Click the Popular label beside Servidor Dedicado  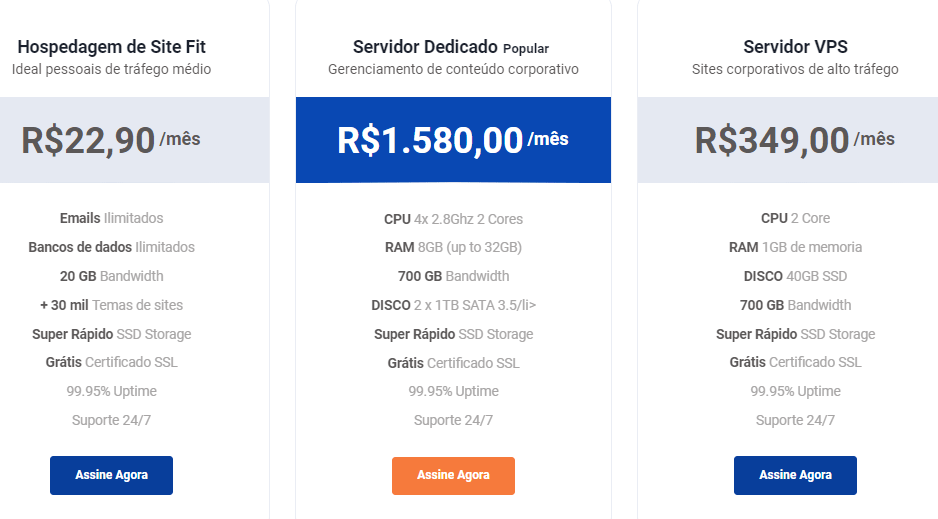pos(526,48)
